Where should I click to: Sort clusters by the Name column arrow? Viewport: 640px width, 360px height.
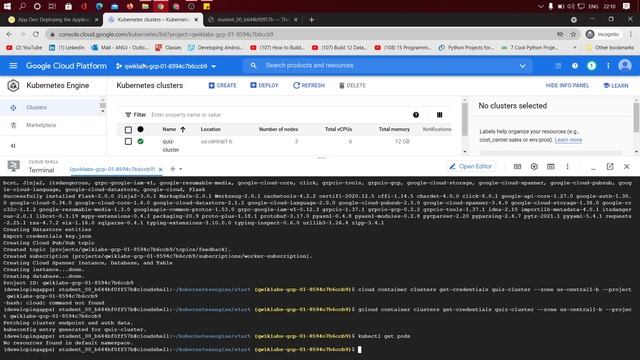[x=182, y=129]
